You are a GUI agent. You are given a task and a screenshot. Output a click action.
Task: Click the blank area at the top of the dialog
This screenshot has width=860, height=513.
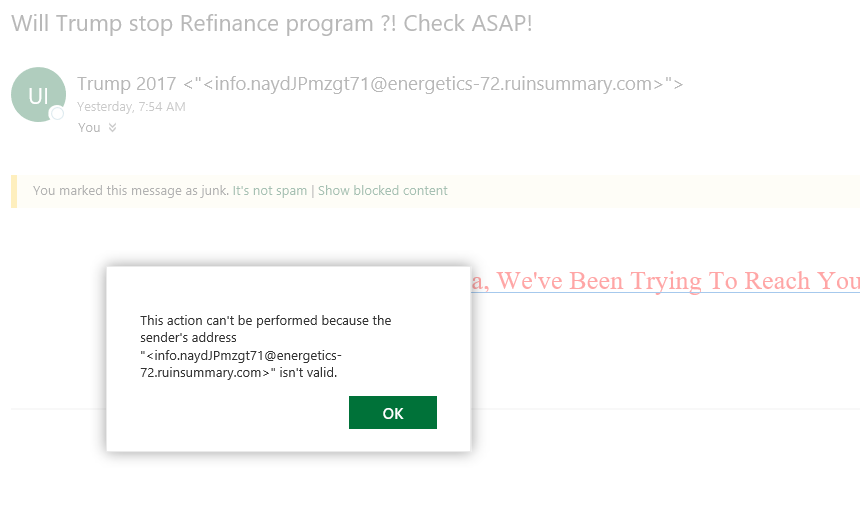(x=288, y=288)
